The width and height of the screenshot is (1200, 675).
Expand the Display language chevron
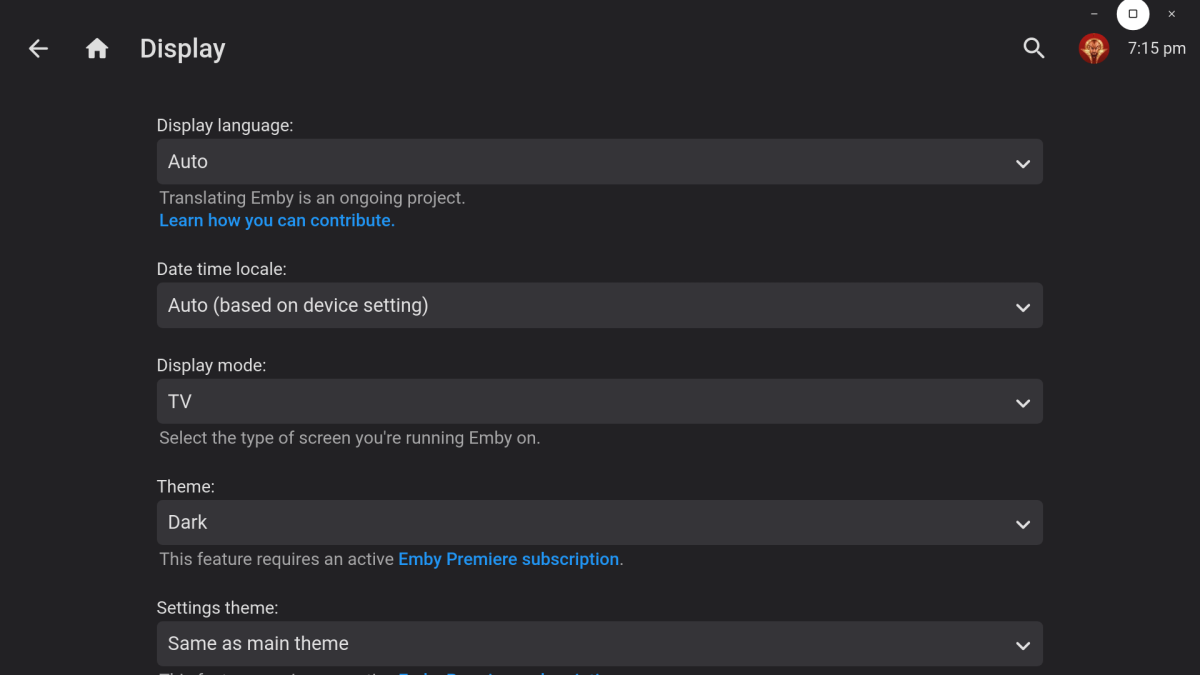(1022, 161)
